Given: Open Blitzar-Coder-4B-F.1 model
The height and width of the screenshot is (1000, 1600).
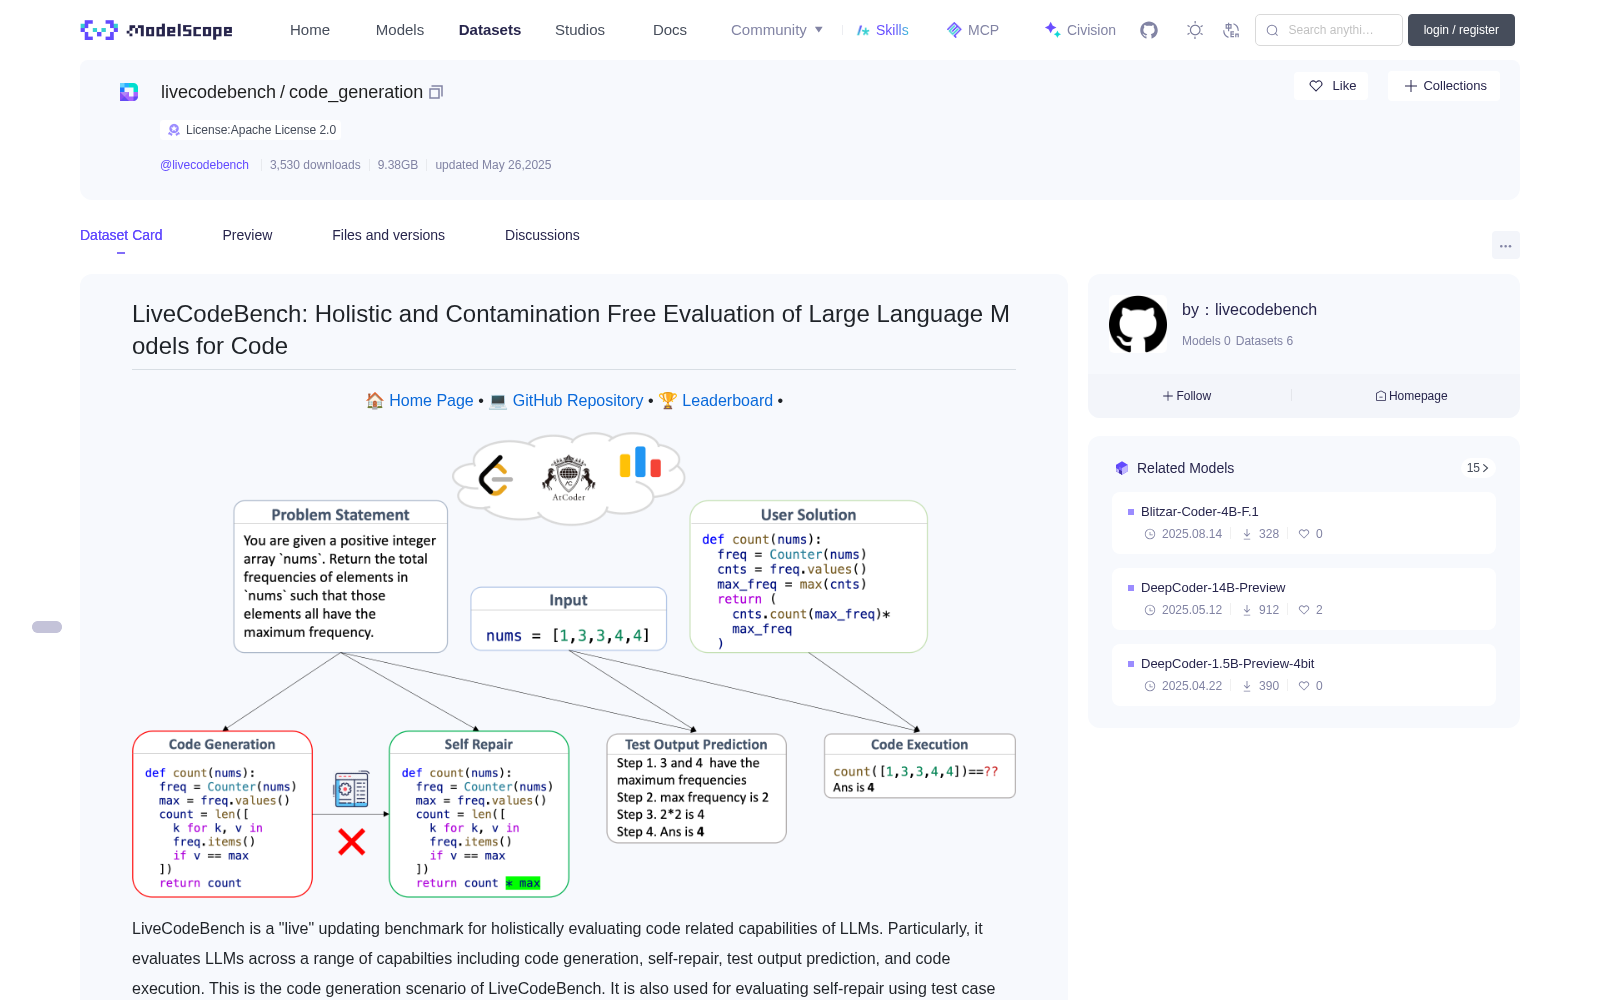Looking at the screenshot, I should (x=1304, y=523).
